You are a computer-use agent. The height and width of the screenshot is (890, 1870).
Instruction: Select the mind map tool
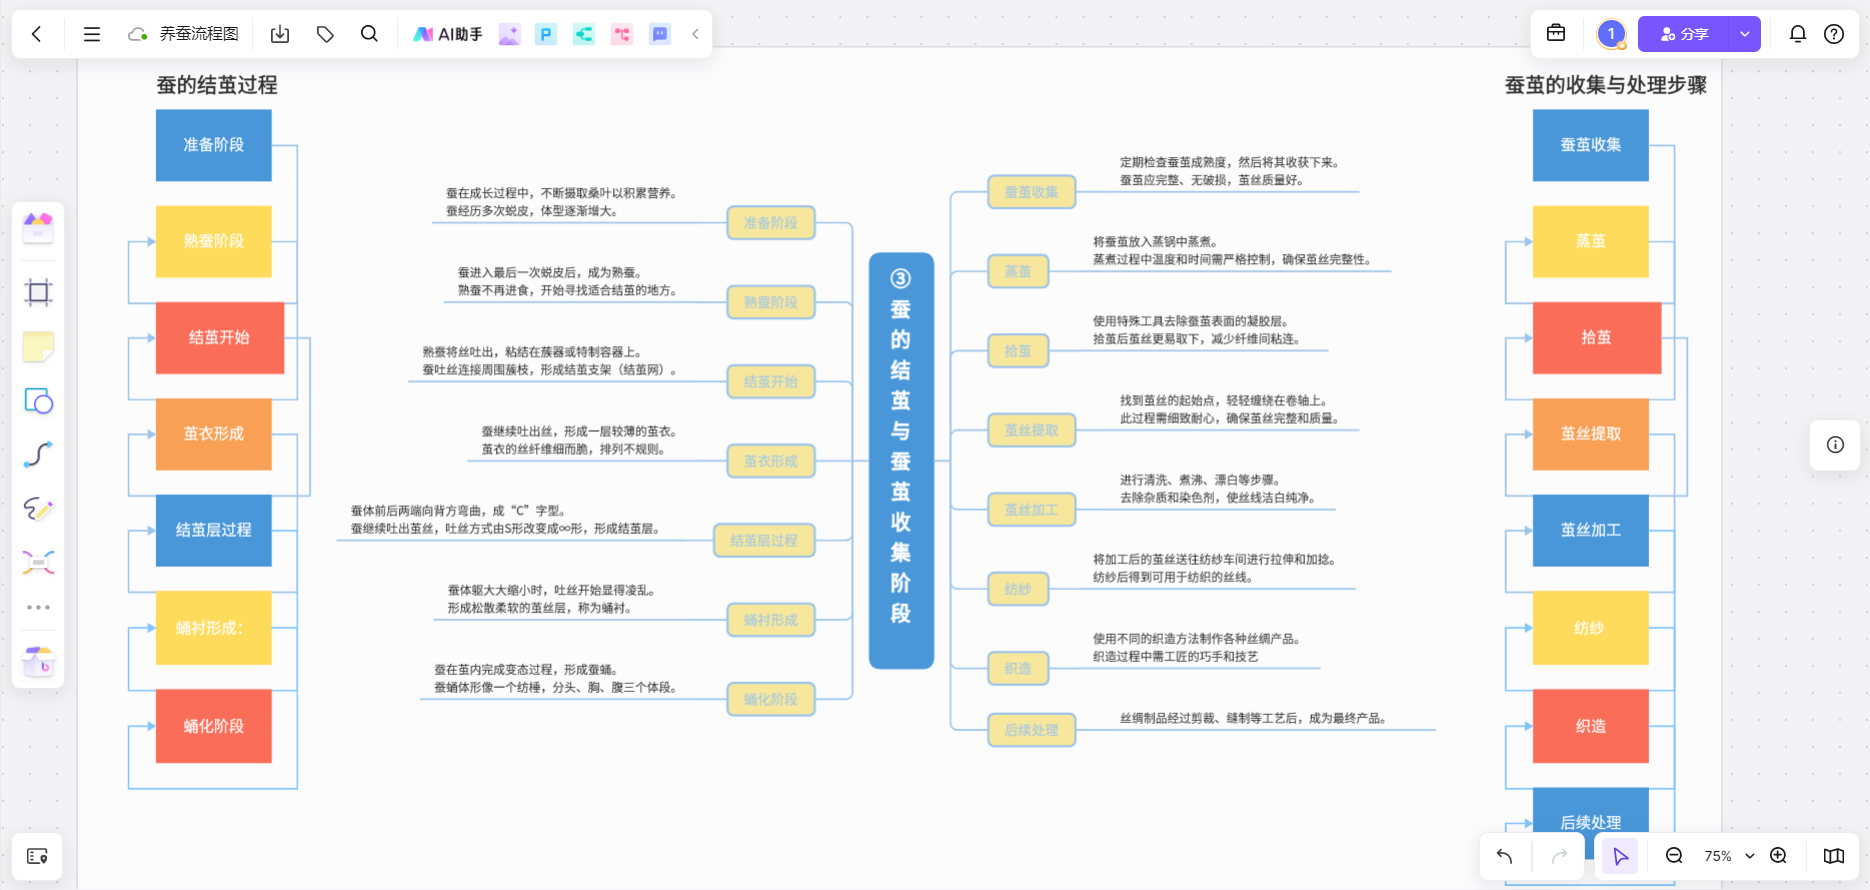[x=38, y=562]
